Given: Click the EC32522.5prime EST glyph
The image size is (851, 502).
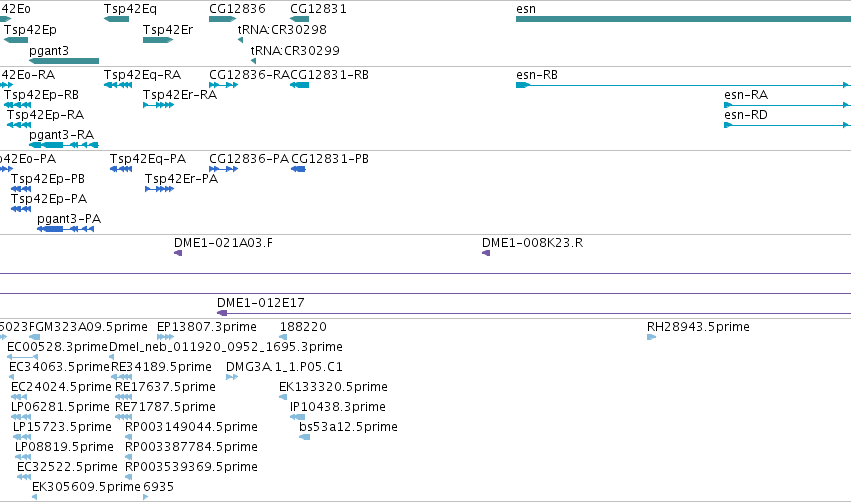Looking at the screenshot, I should tap(24, 478).
